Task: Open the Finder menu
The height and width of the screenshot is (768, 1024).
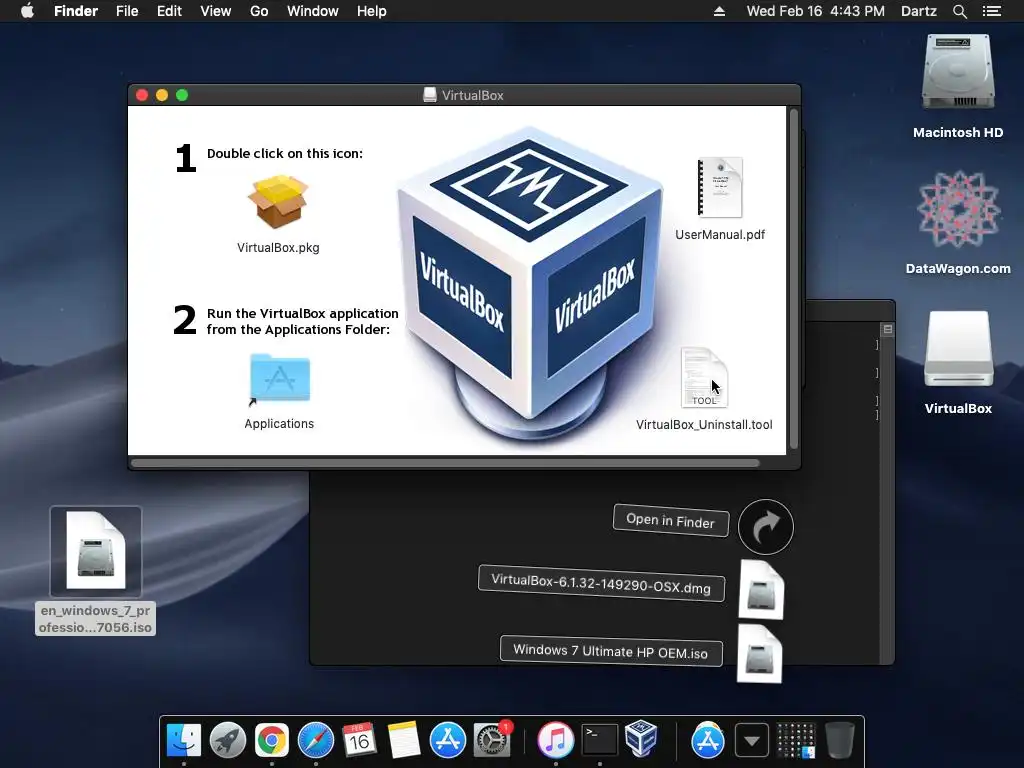Action: [76, 11]
